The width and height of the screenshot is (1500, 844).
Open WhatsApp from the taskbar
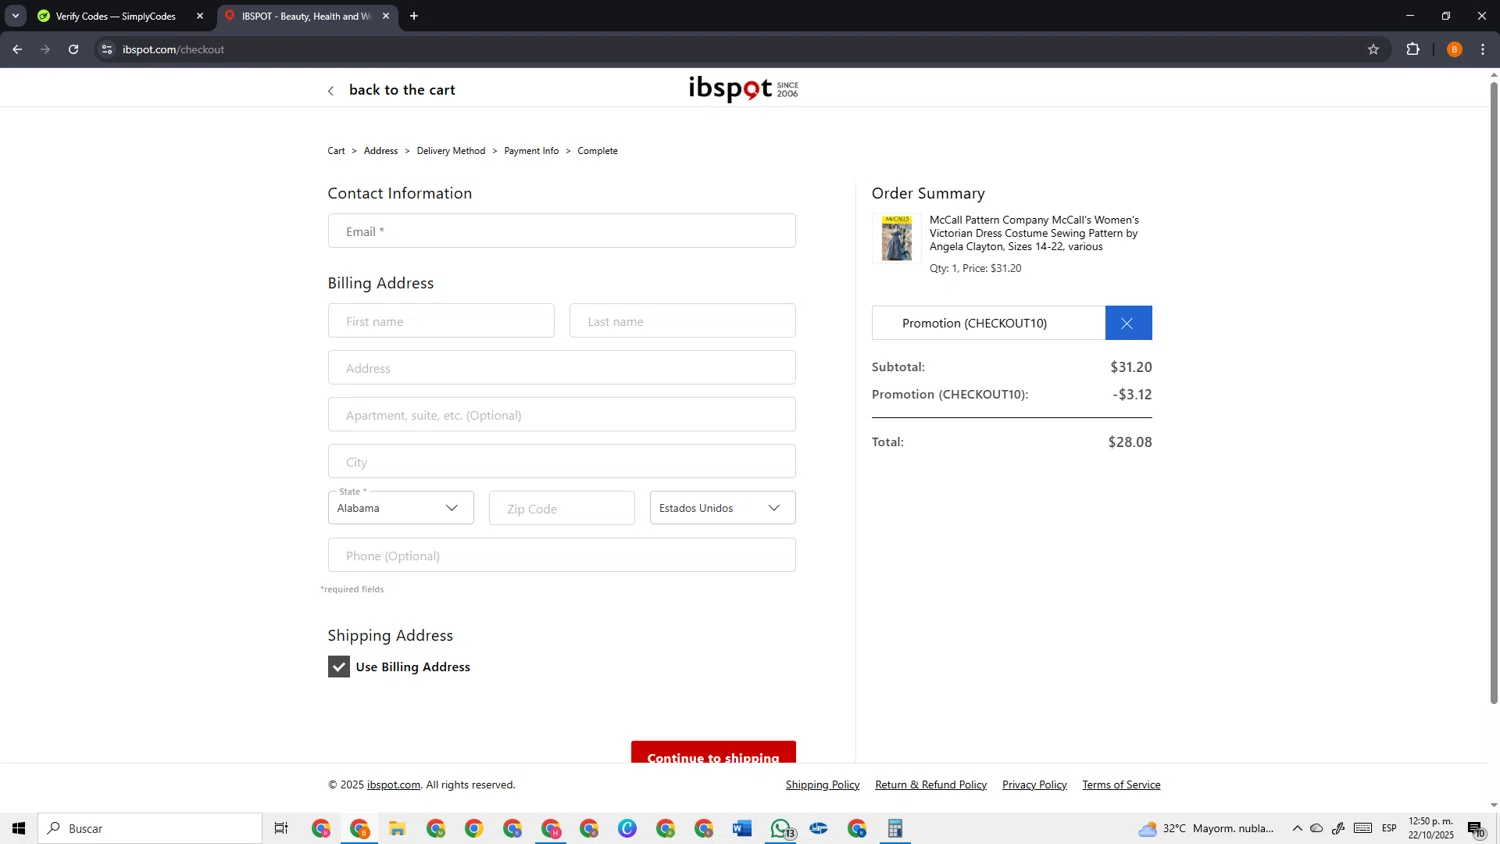pos(781,828)
